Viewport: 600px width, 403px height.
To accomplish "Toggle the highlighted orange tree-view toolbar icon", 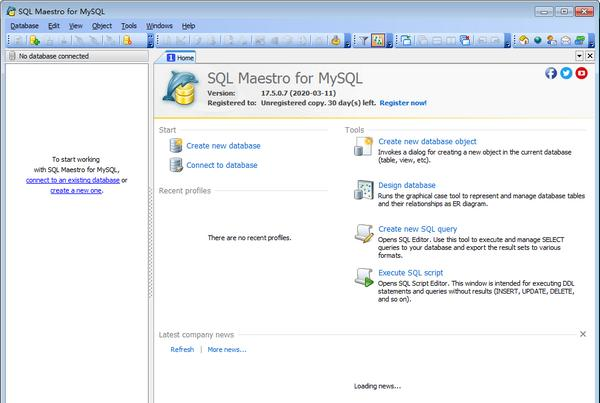I will pyautogui.click(x=378, y=40).
